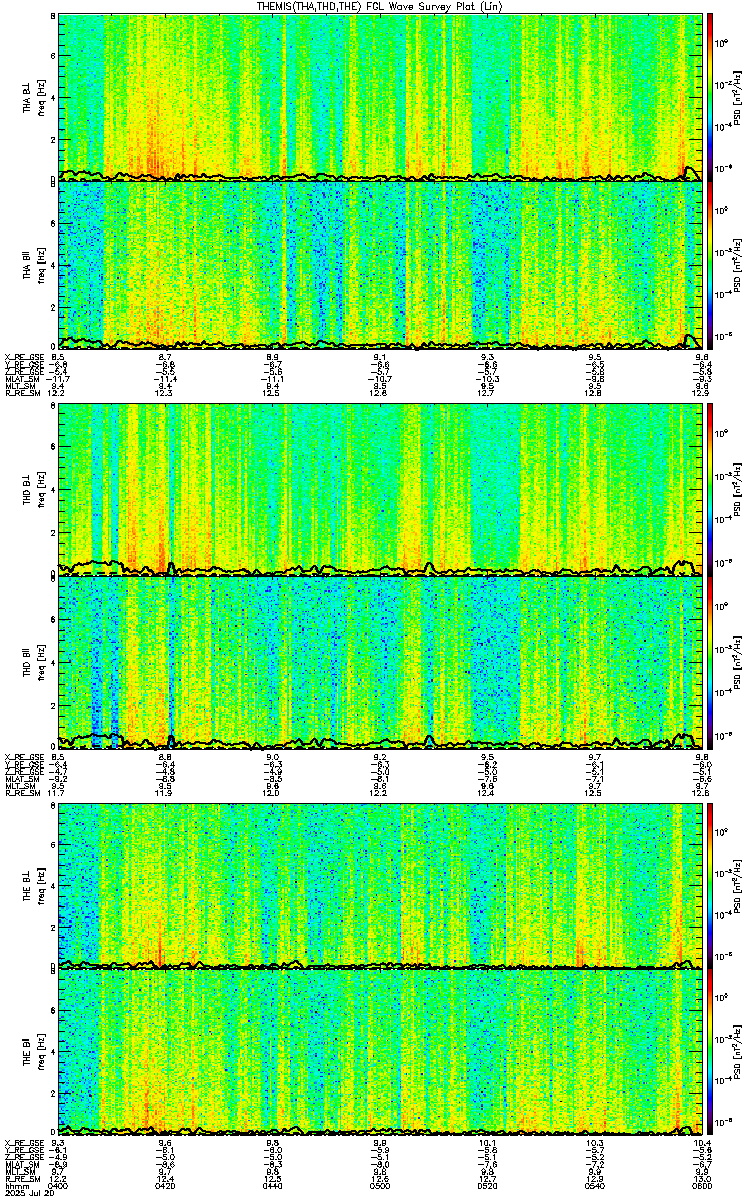Click the 'THA B⊥ freq [Hz]' axis label

[x=33, y=97]
